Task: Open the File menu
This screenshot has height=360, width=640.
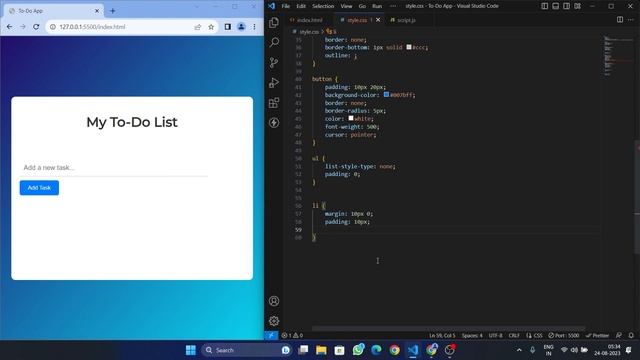Action: click(x=286, y=6)
